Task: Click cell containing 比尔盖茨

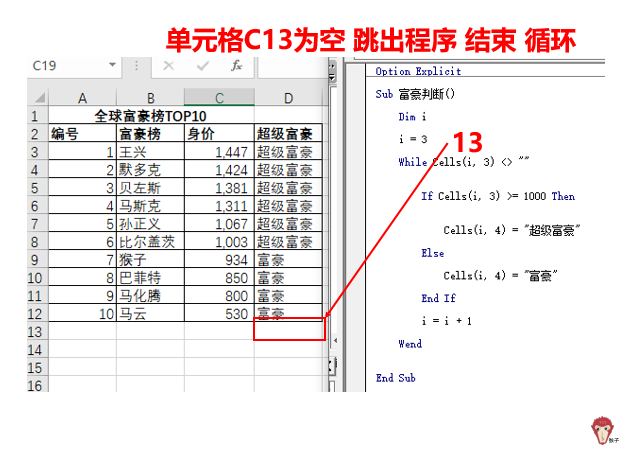Action: [x=151, y=242]
